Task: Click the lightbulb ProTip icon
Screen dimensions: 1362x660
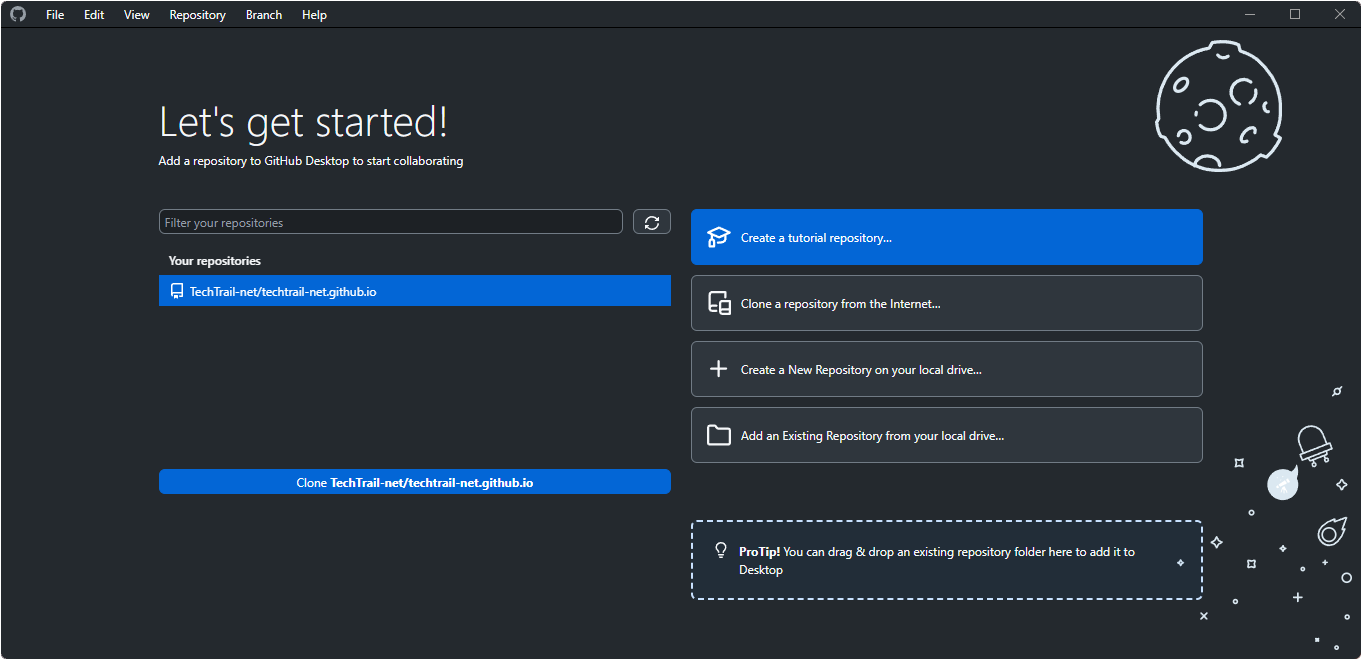Action: click(720, 550)
